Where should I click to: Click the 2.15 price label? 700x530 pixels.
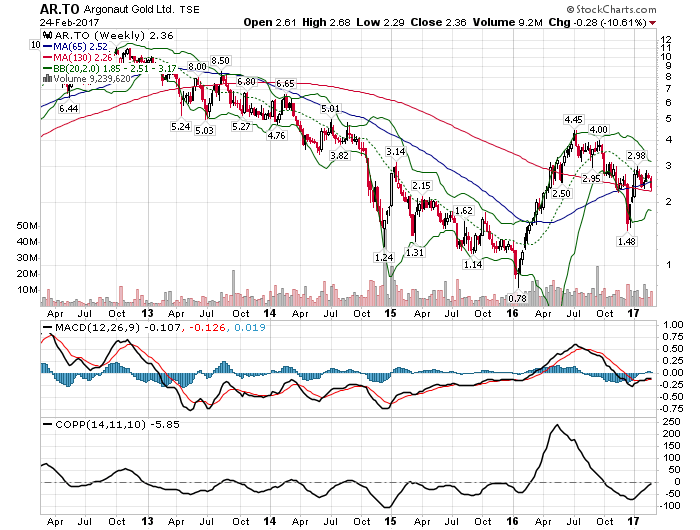click(421, 185)
